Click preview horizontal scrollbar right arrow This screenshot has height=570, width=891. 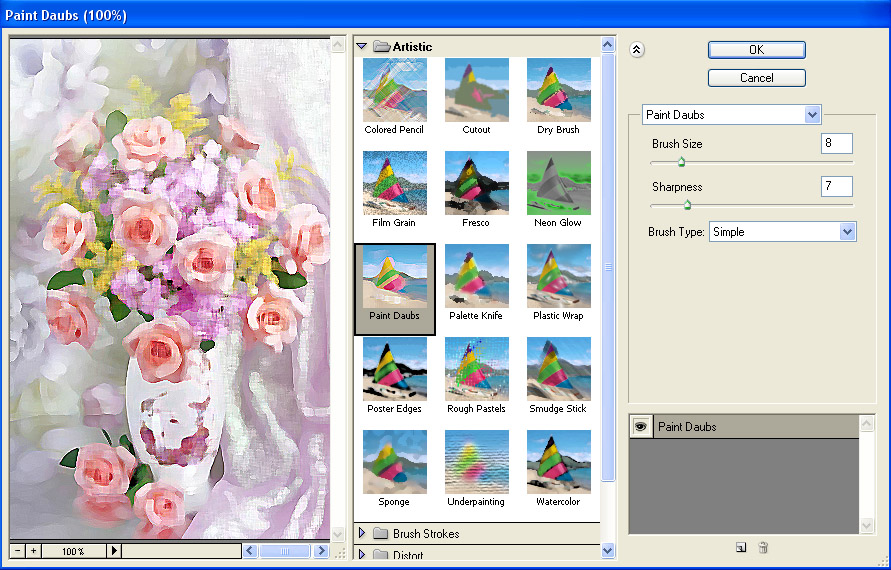(x=321, y=551)
